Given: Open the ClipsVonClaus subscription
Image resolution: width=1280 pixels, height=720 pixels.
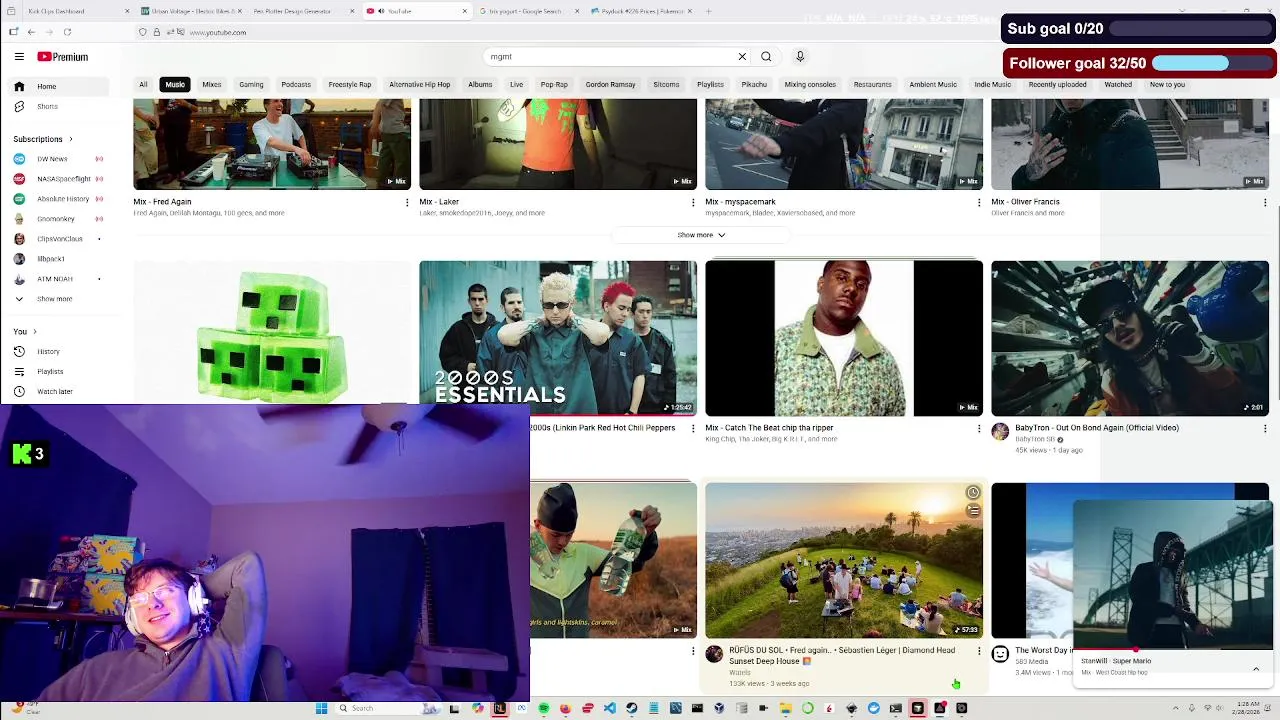Looking at the screenshot, I should coord(59,239).
